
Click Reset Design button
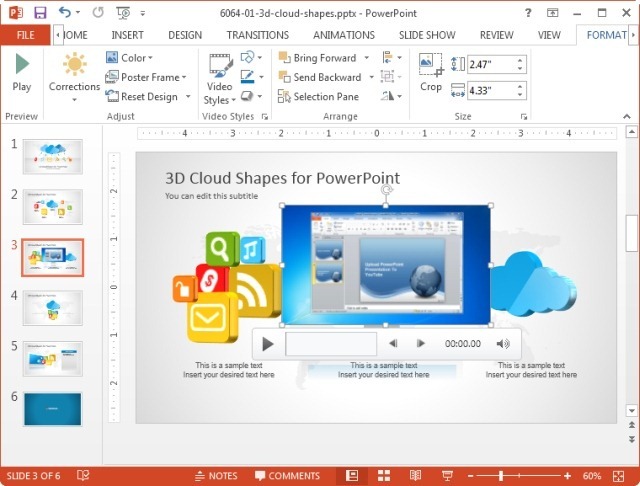tap(142, 97)
